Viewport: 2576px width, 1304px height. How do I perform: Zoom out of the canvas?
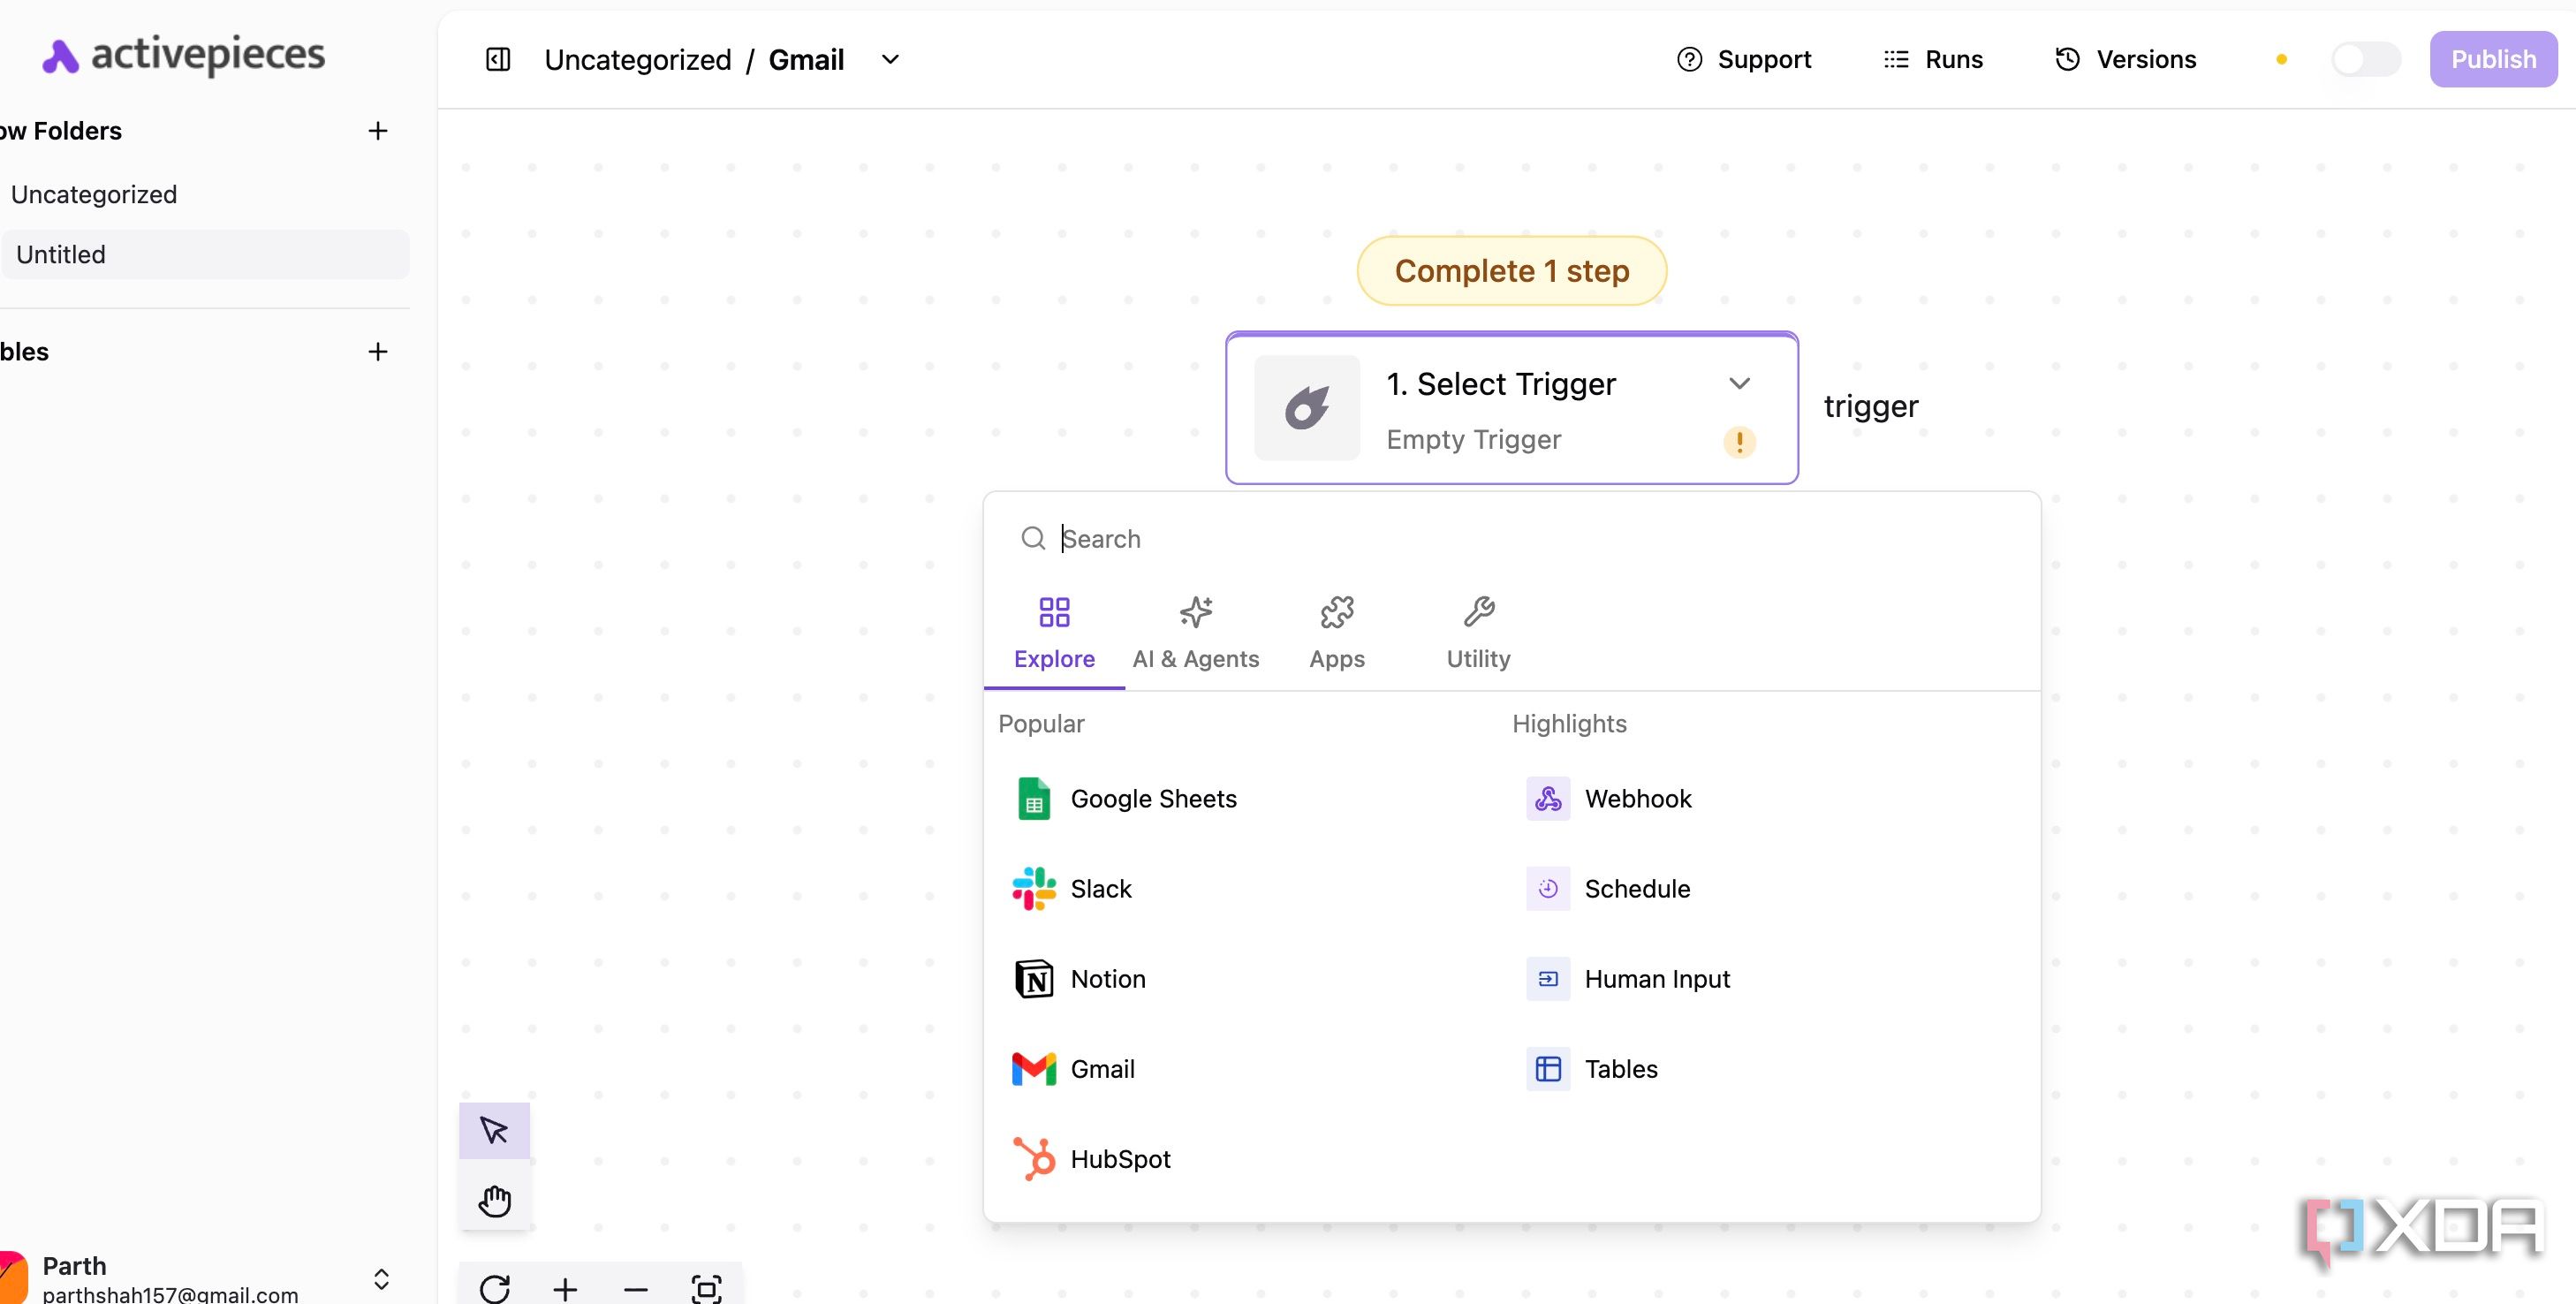(x=636, y=1289)
